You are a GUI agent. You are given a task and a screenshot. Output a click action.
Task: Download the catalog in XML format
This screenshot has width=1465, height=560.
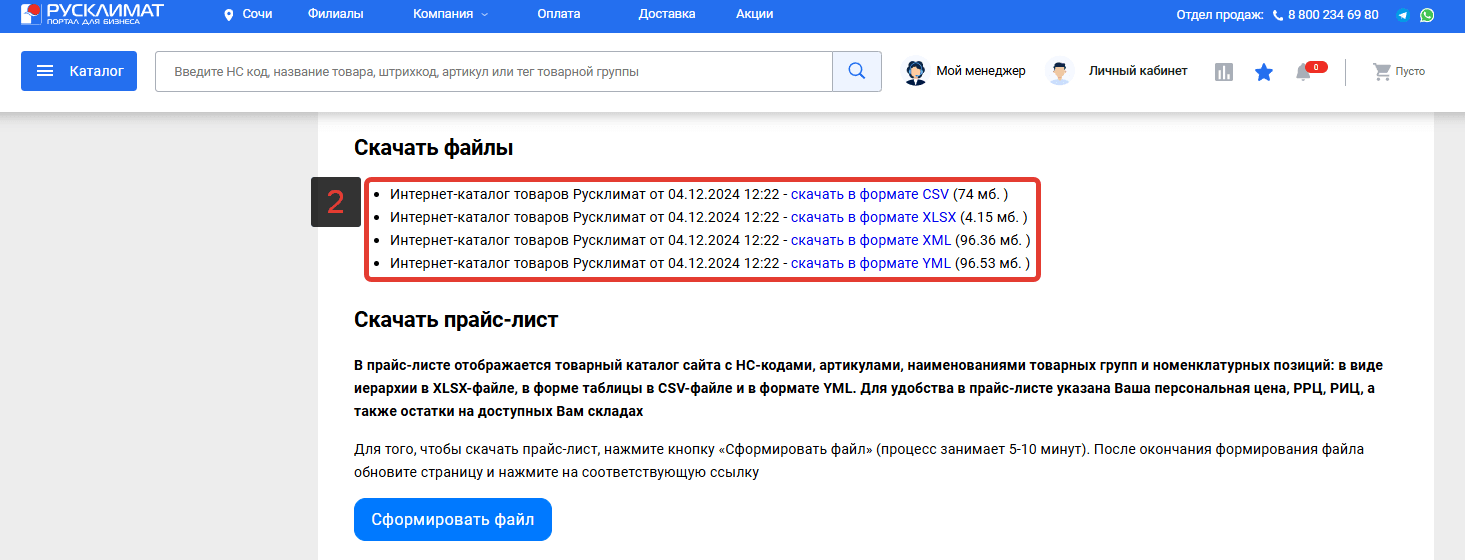coord(871,240)
